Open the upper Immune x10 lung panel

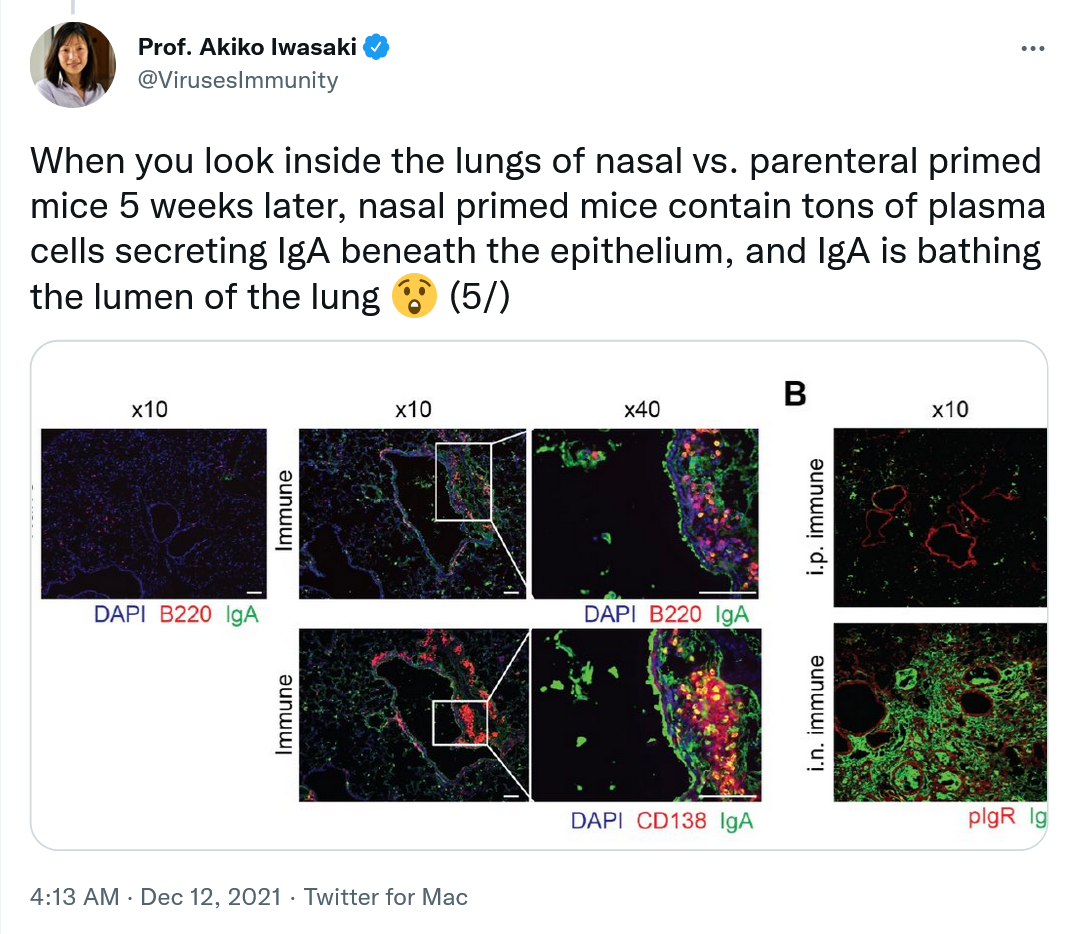pyautogui.click(x=412, y=513)
